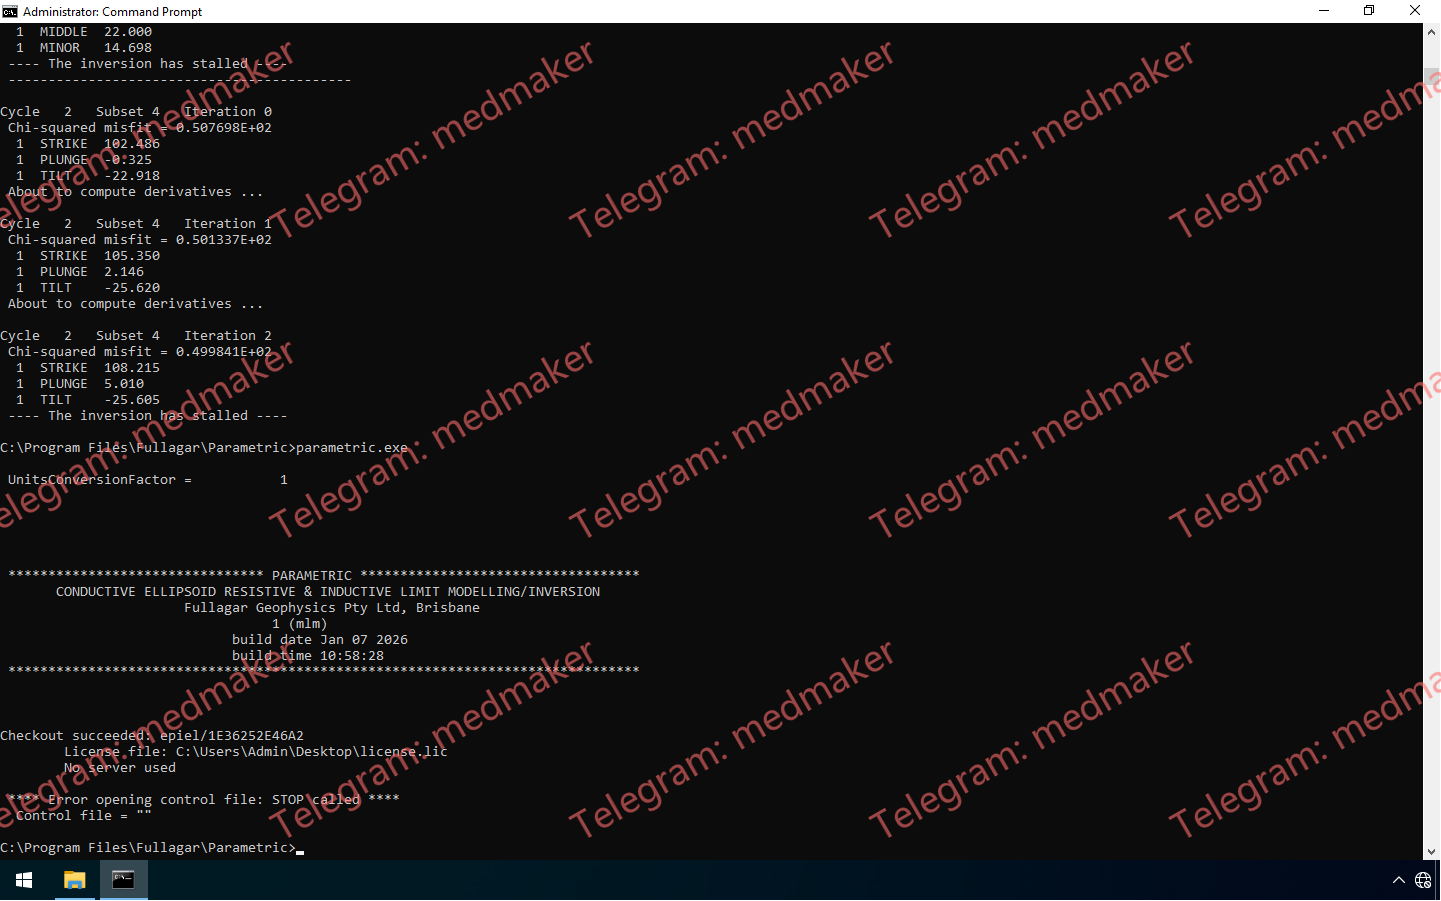Screen dimensions: 1441x901
Task: Click the 'Checkout succeeded' output line
Action: 152,736
